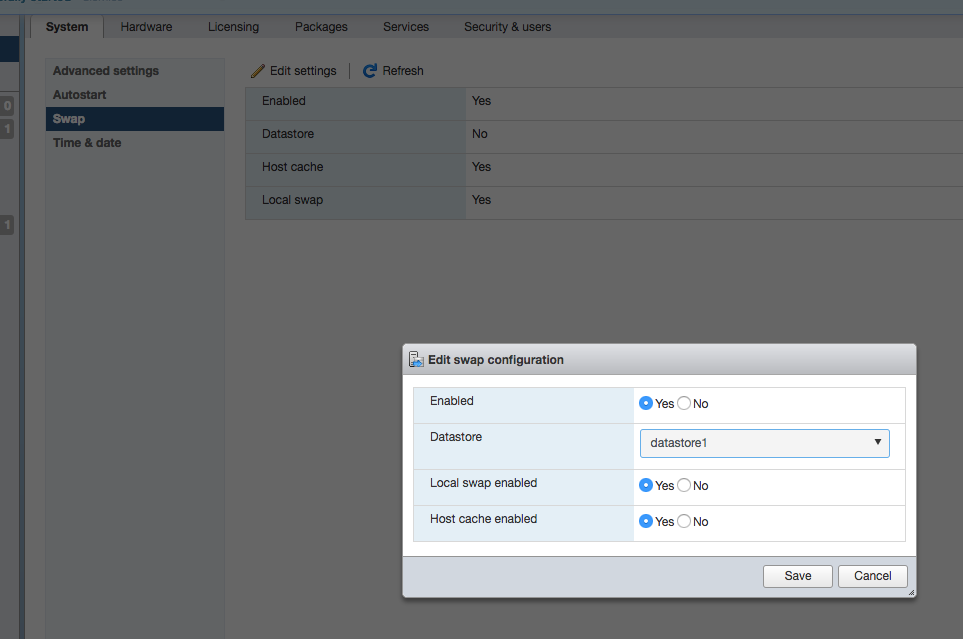Open the datastore1 dropdown

[x=765, y=443]
